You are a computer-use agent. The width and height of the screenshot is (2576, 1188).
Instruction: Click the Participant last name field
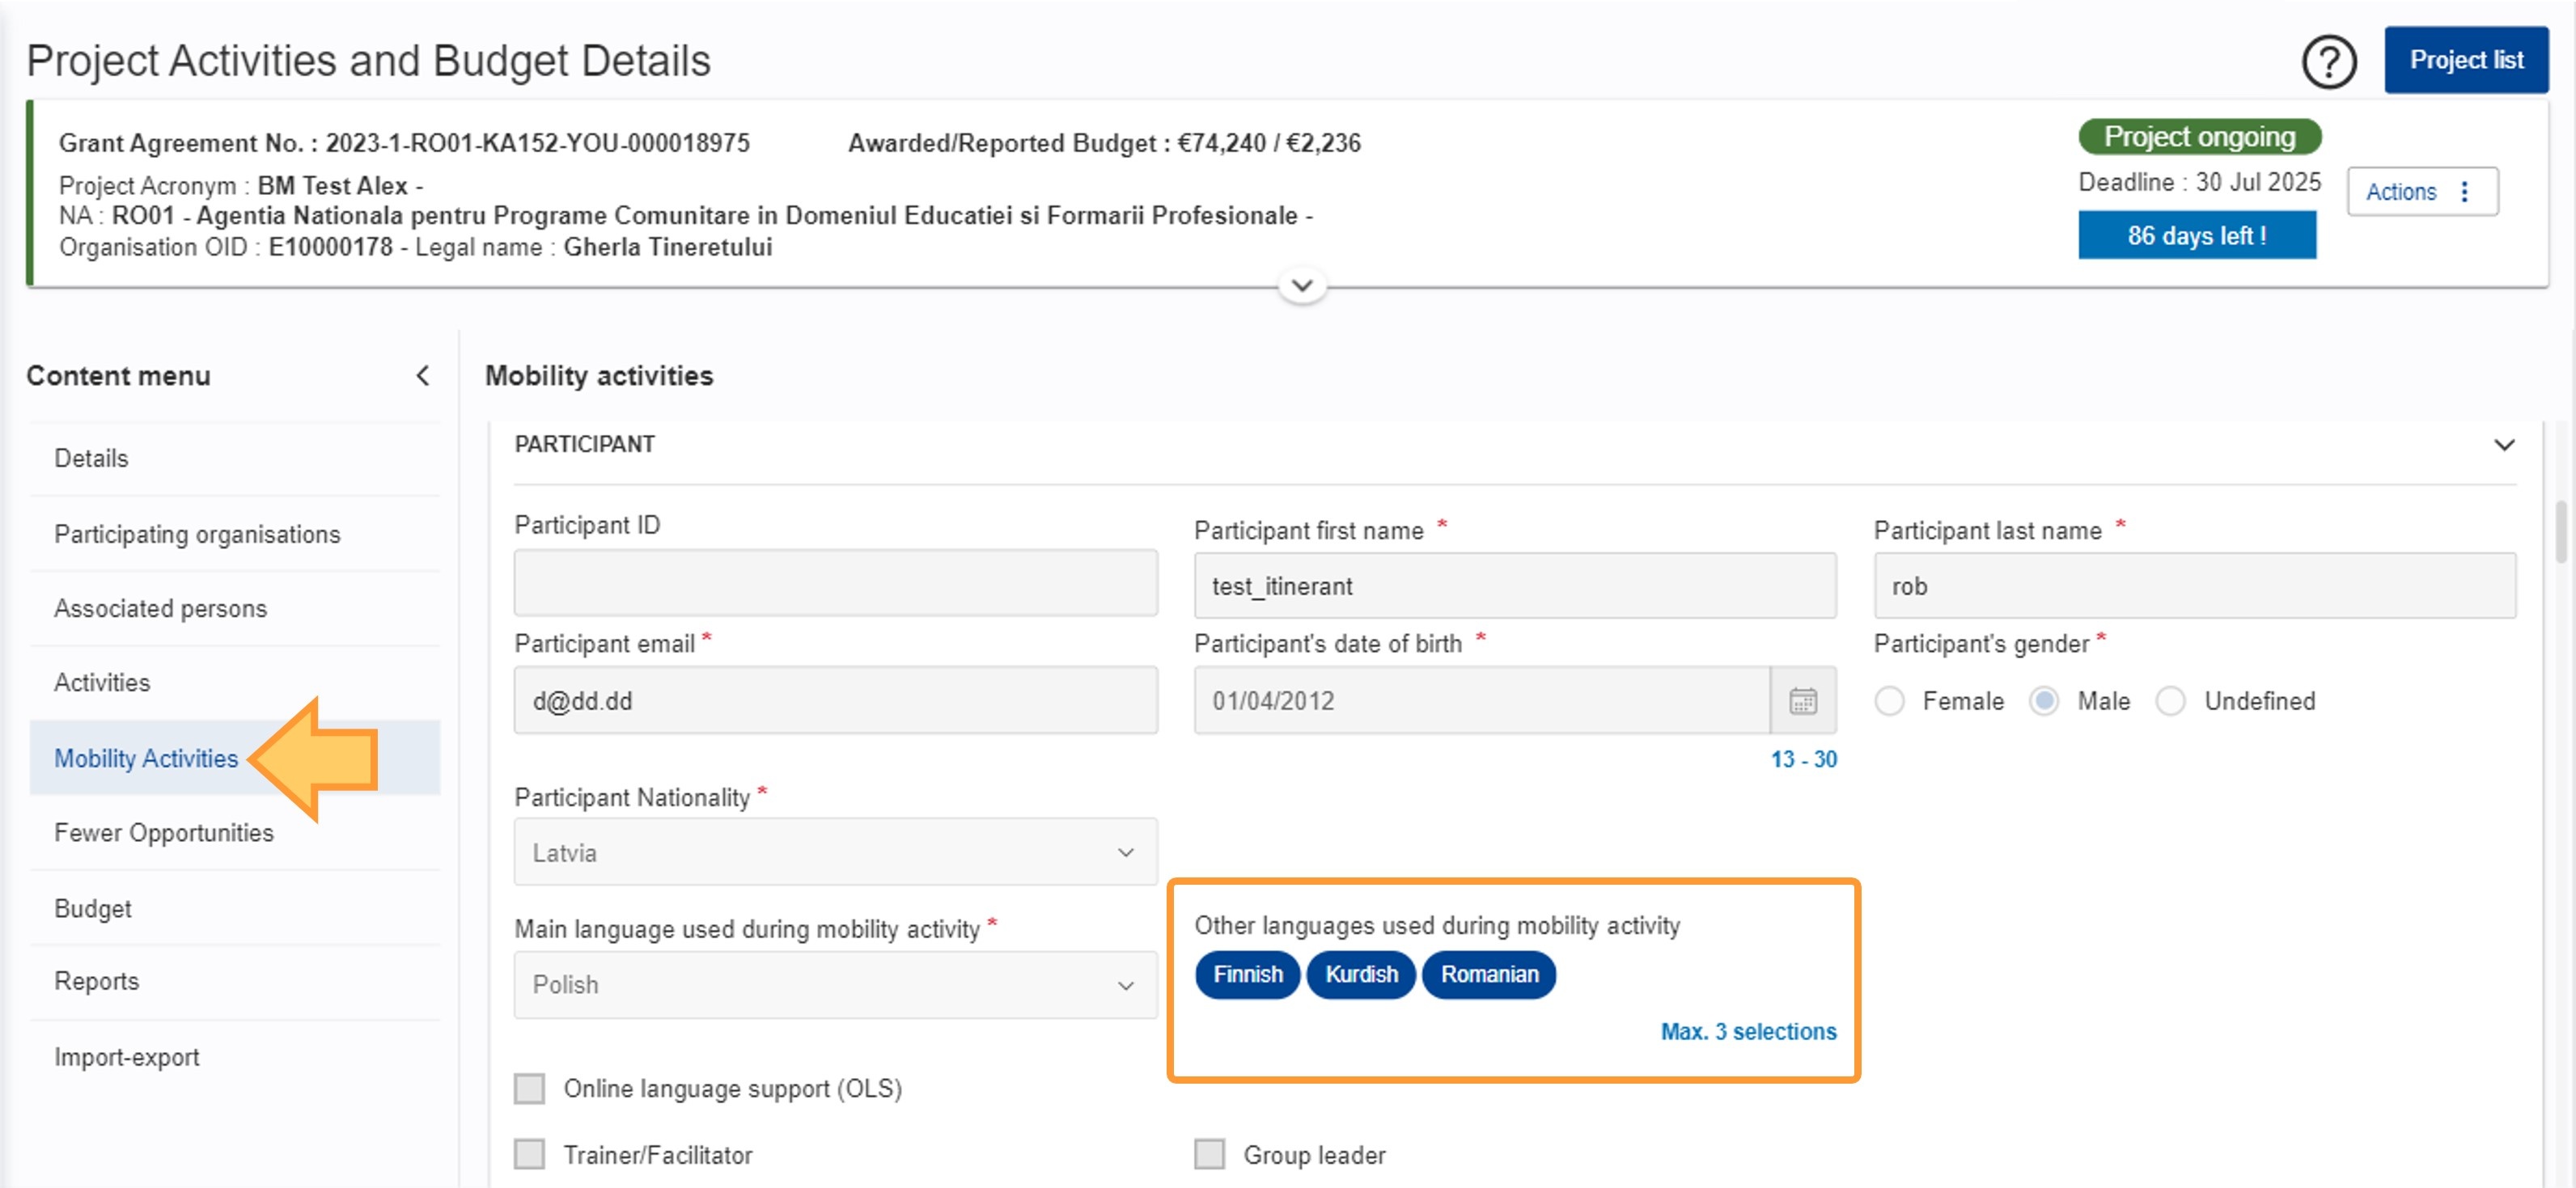pyautogui.click(x=2195, y=585)
